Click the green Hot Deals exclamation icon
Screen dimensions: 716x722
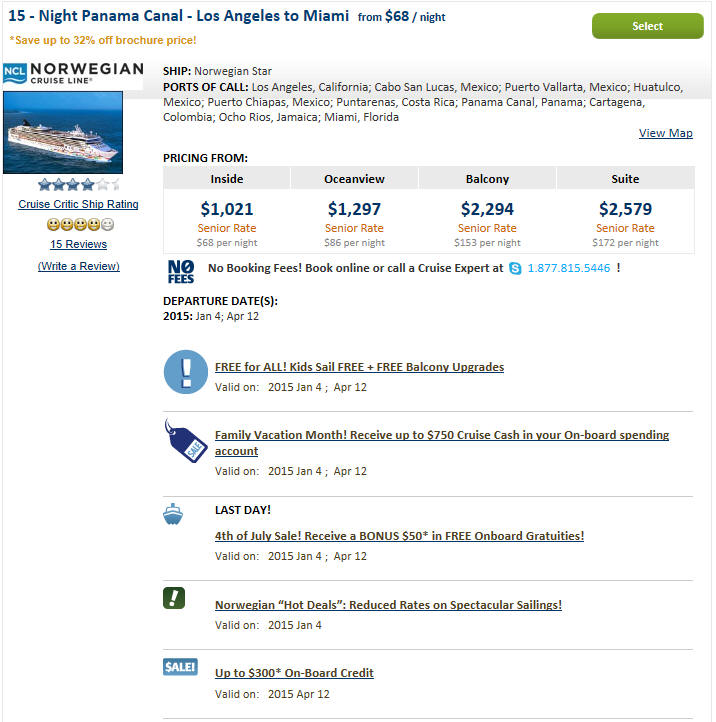(174, 598)
